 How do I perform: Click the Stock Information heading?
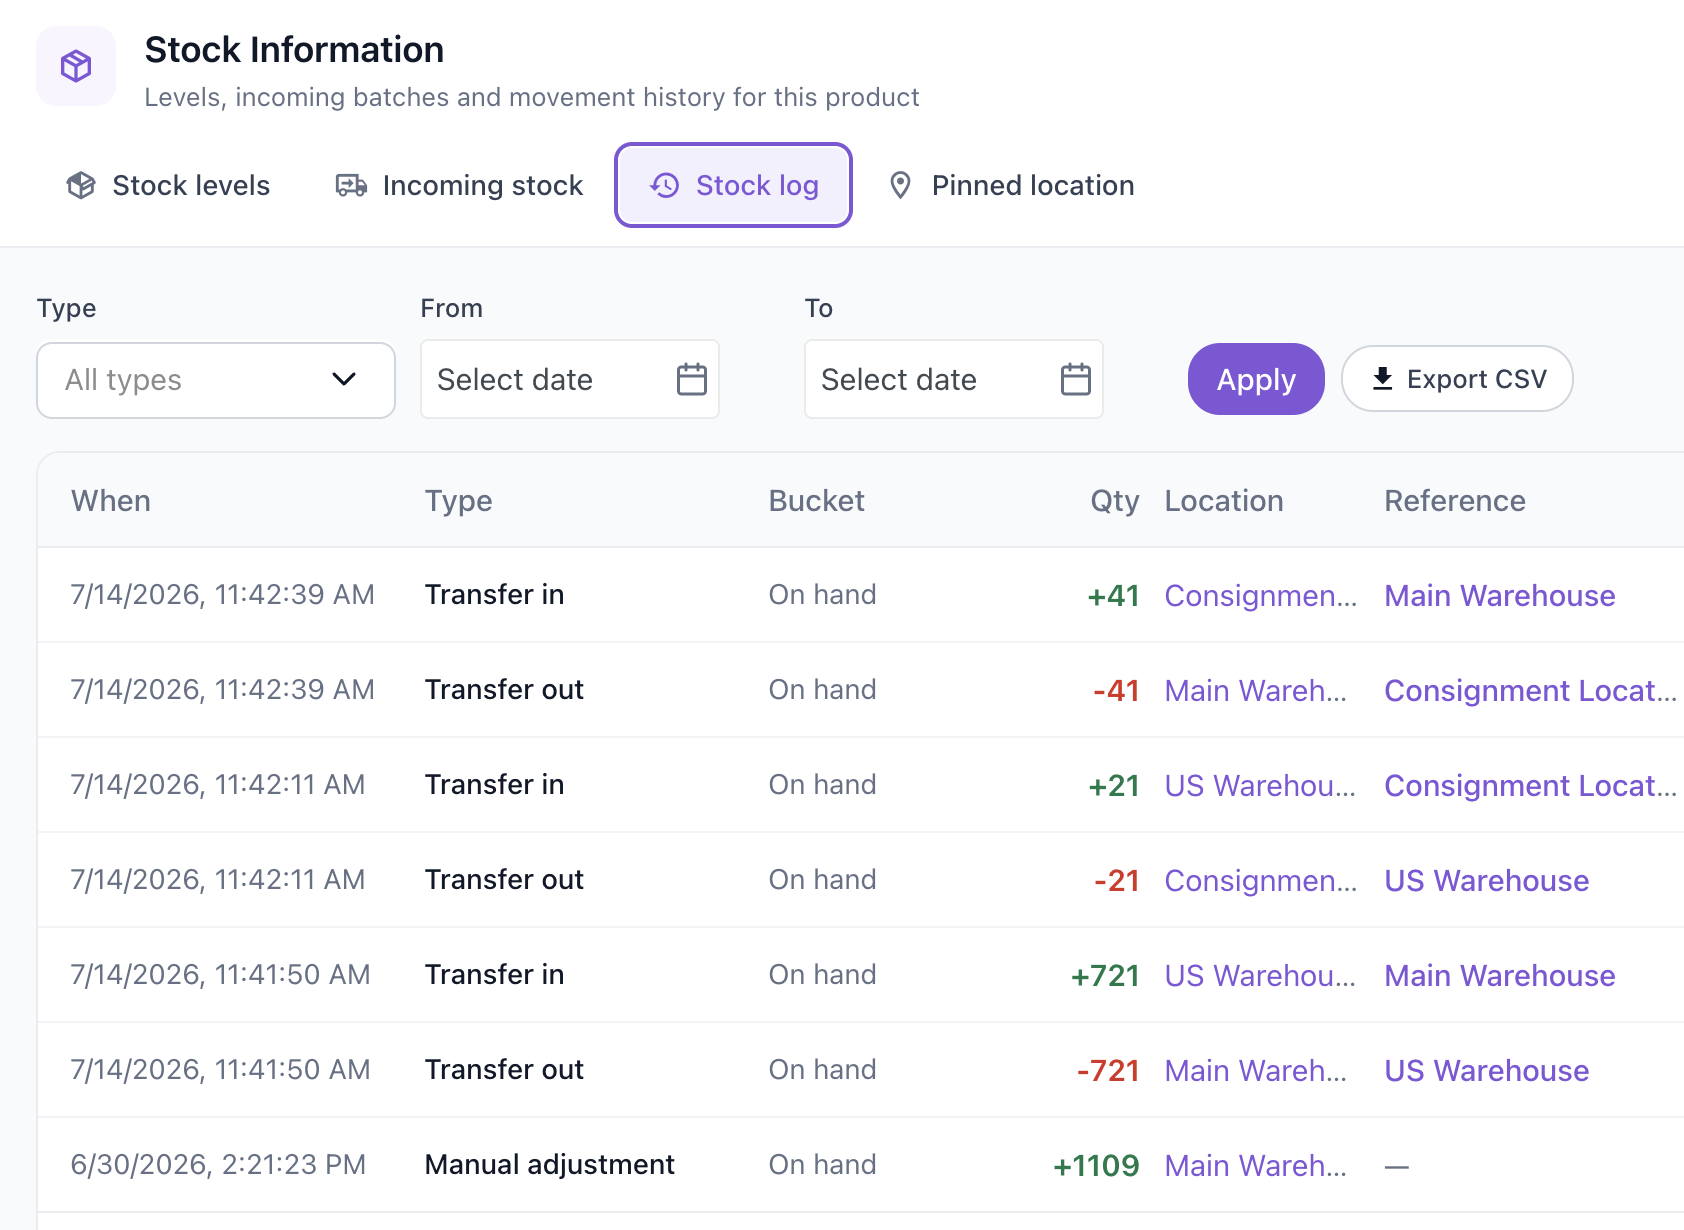pyautogui.click(x=294, y=49)
